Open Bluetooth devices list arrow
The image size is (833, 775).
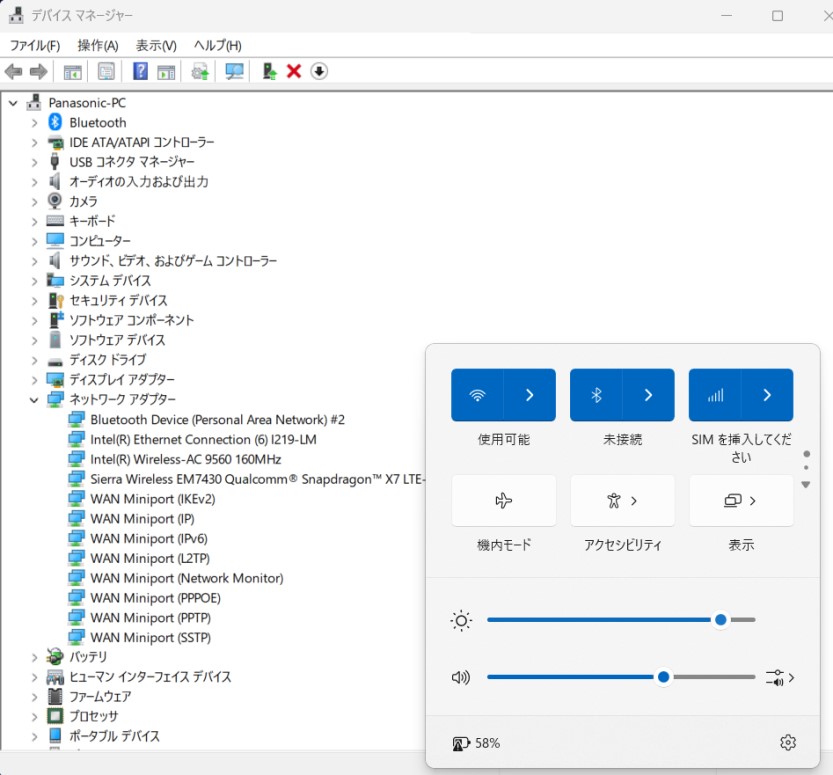click(648, 395)
